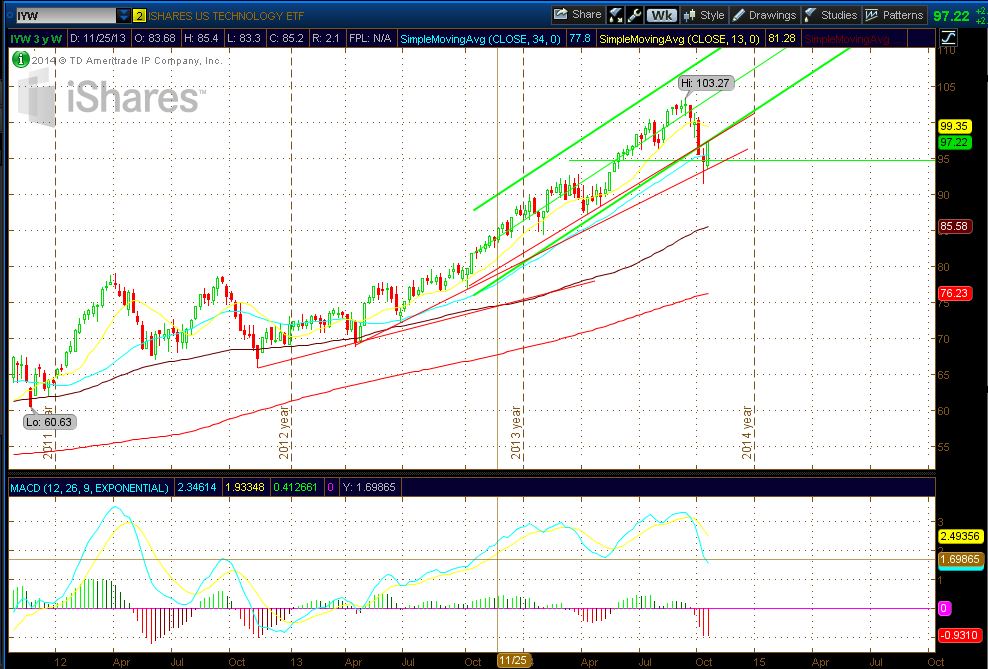Click the MACD value 2.34614

(x=197, y=487)
